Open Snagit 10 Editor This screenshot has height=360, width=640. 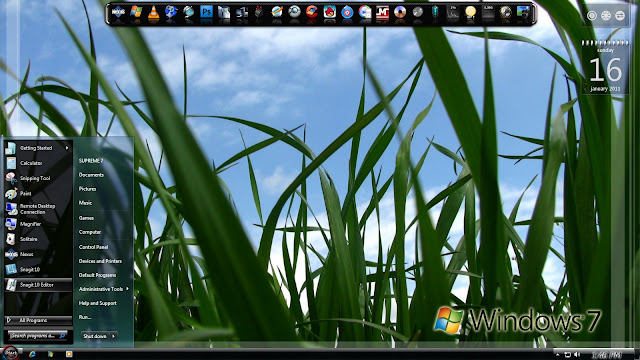point(38,285)
